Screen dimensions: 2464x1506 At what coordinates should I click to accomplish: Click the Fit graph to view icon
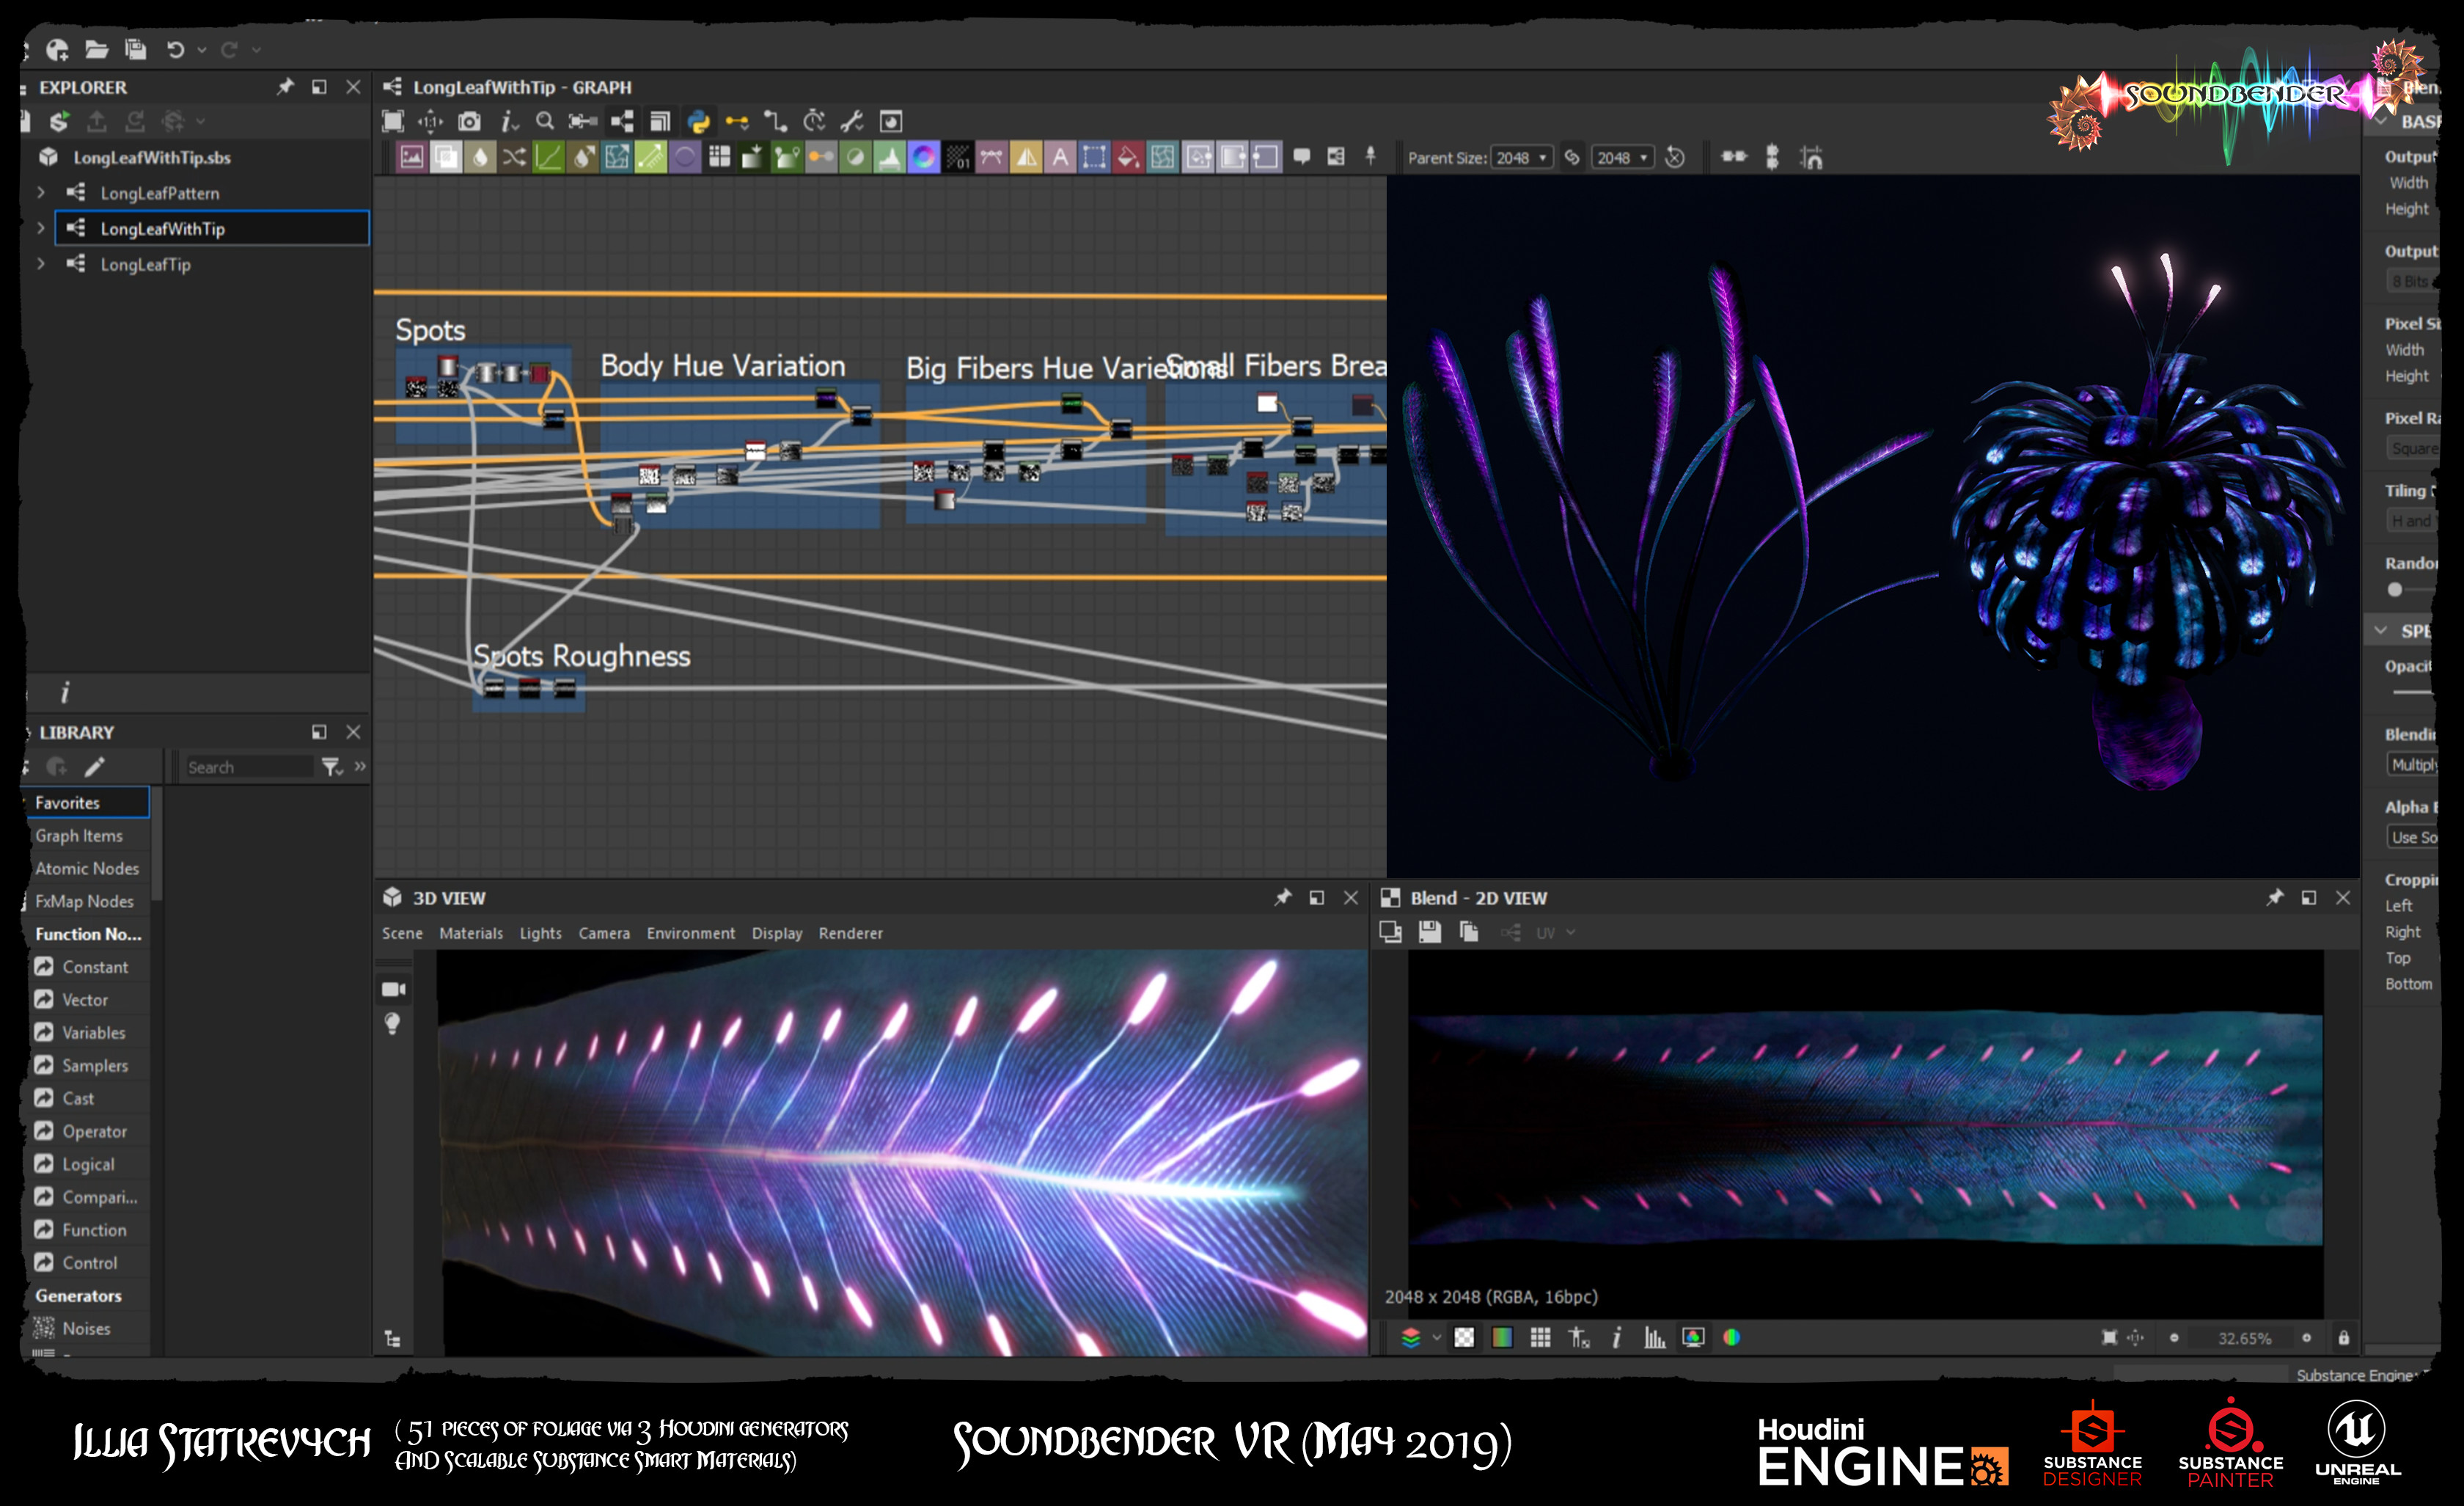pyautogui.click(x=393, y=121)
